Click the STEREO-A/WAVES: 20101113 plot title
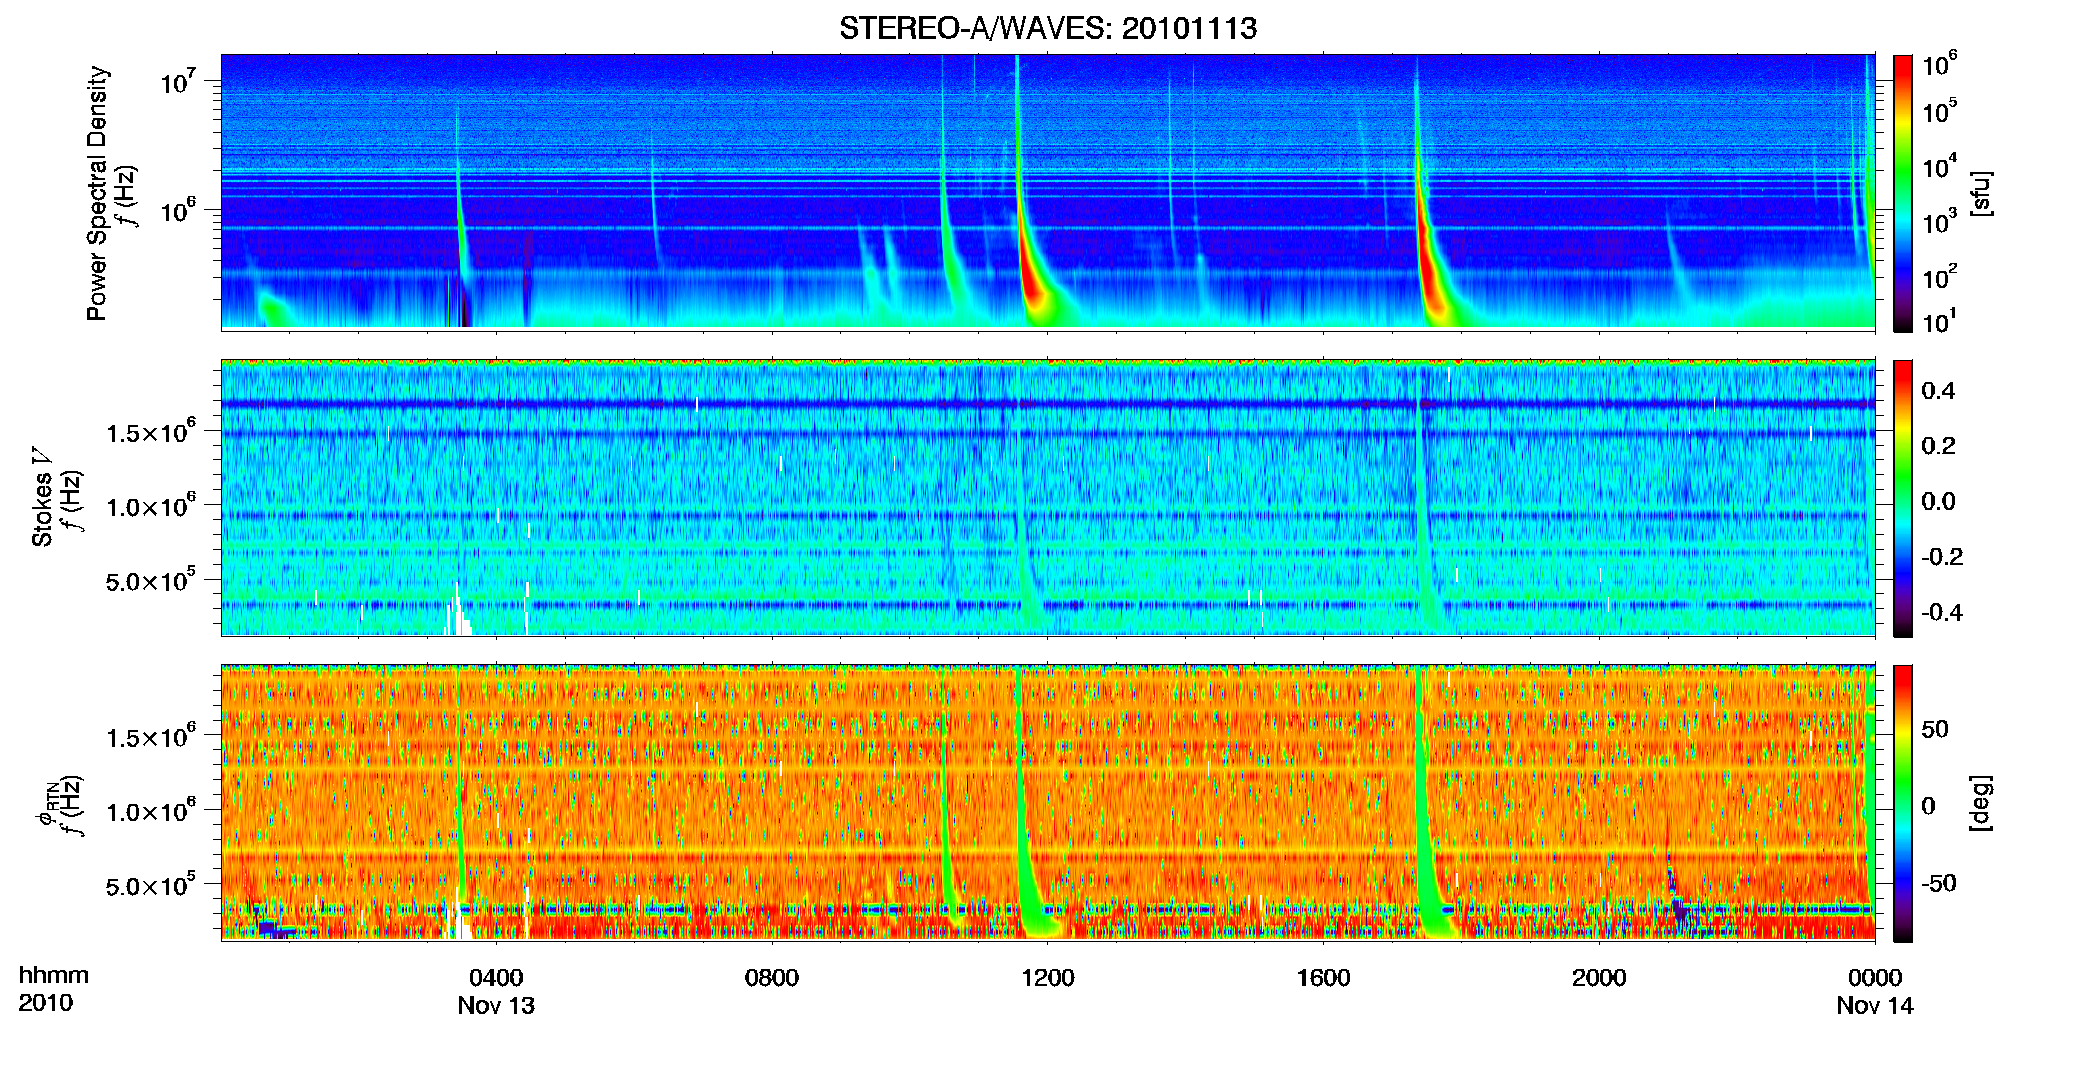This screenshot has width=2096, height=1080. tap(1048, 28)
